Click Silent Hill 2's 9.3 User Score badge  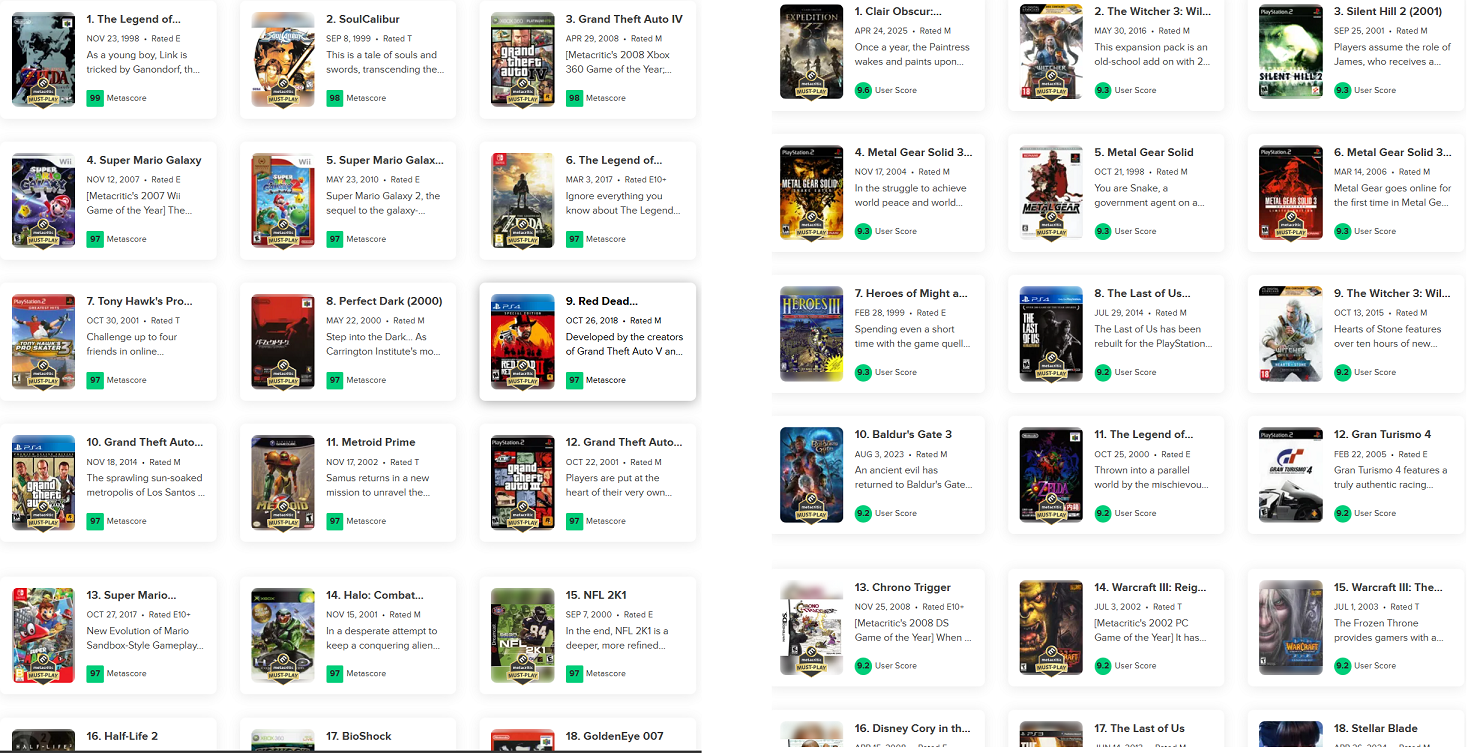pos(1342,90)
